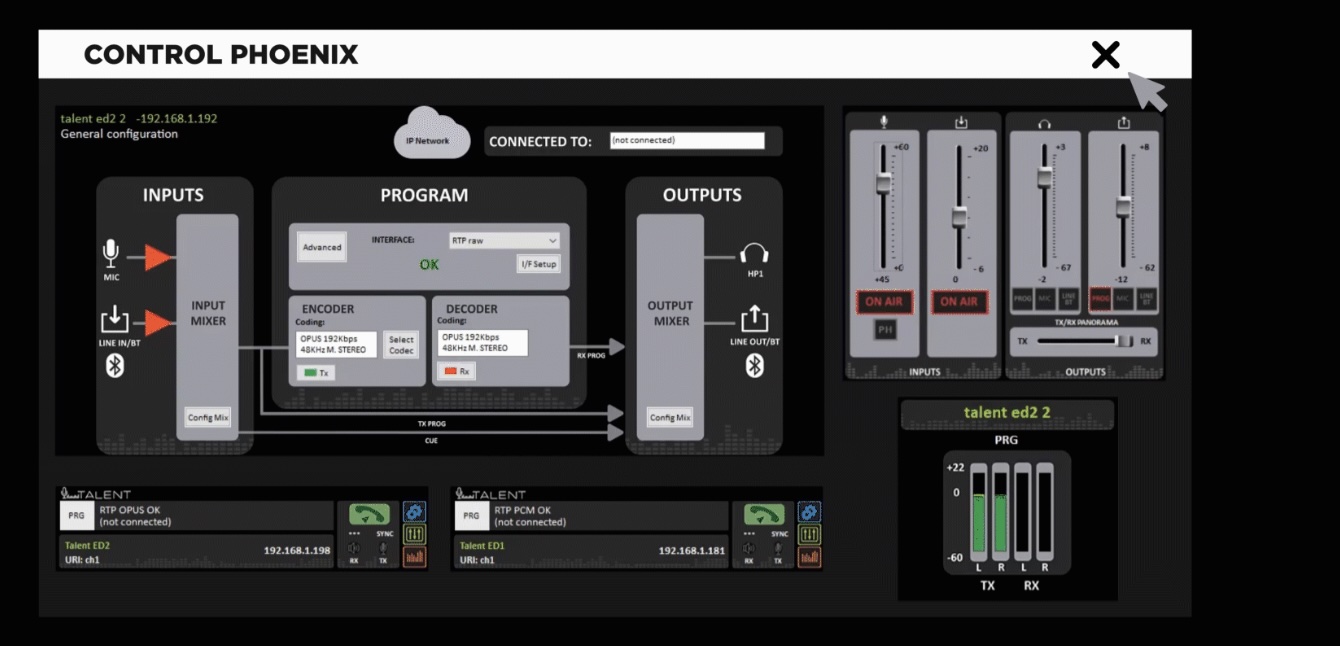Toggle ON AIR for the line input channel

tap(958, 302)
